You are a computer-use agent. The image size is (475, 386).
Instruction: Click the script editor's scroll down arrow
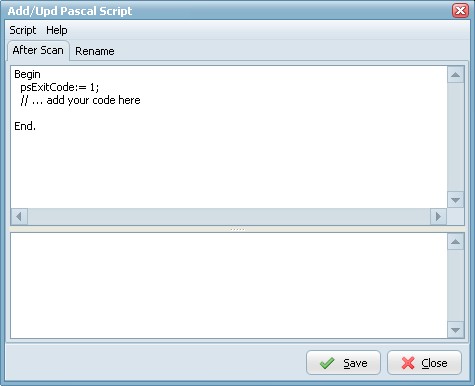tap(455, 200)
